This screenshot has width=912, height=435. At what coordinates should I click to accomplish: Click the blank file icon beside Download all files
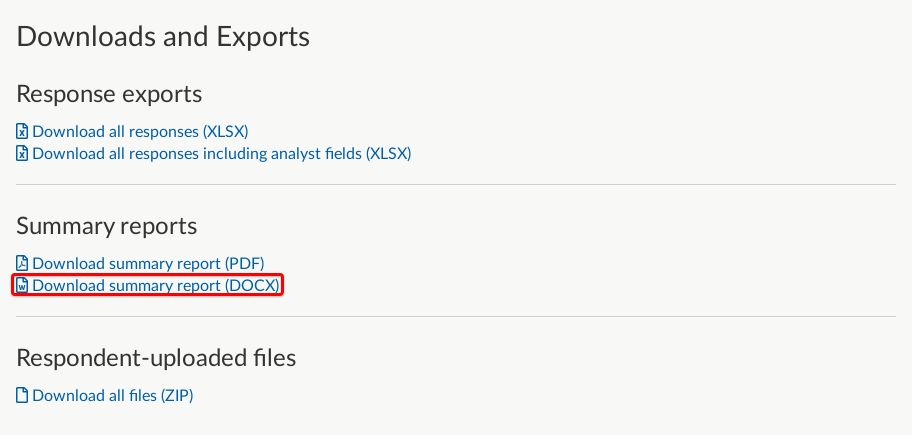pos(22,395)
